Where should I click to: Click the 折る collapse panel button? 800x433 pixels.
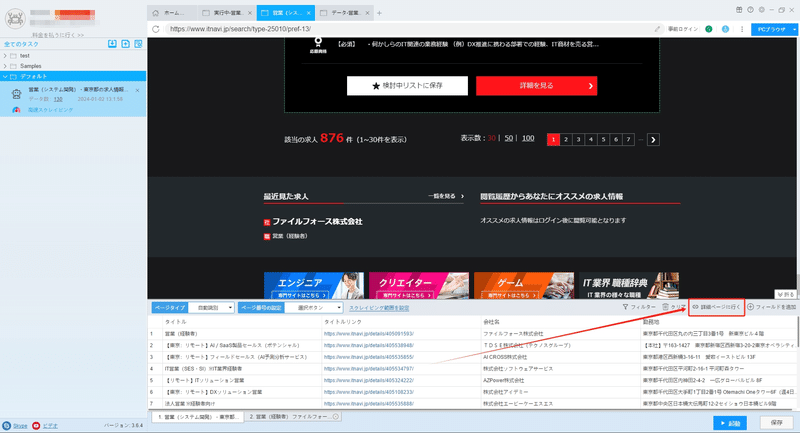pyautogui.click(x=785, y=294)
